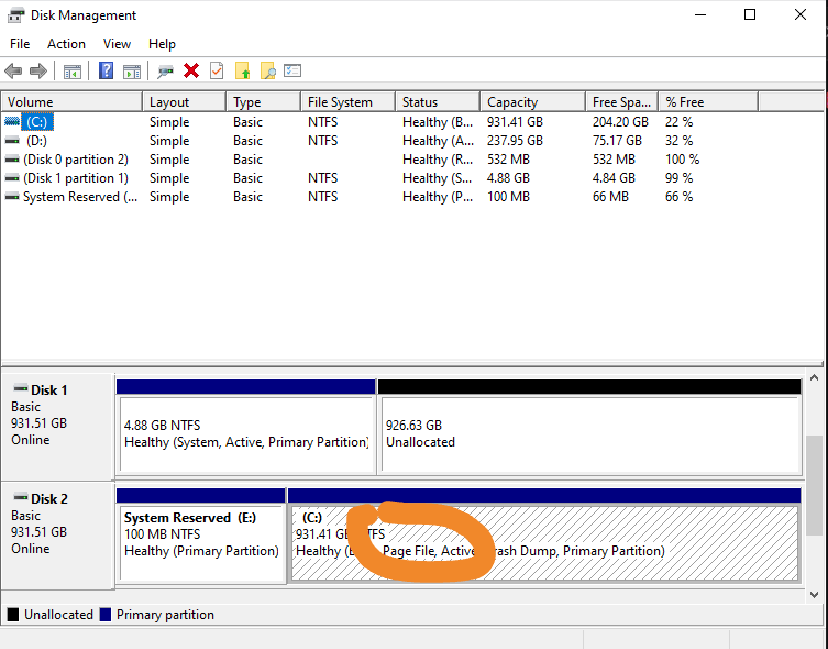The height and width of the screenshot is (649, 828).
Task: Click the scroll down arrow of disk pane
Action: (814, 595)
